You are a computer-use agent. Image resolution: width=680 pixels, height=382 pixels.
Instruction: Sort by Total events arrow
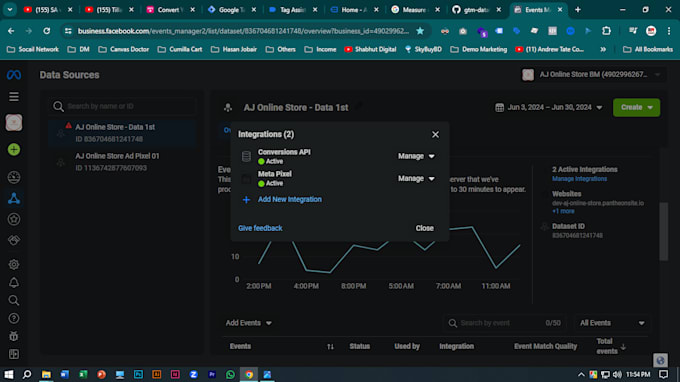[623, 346]
